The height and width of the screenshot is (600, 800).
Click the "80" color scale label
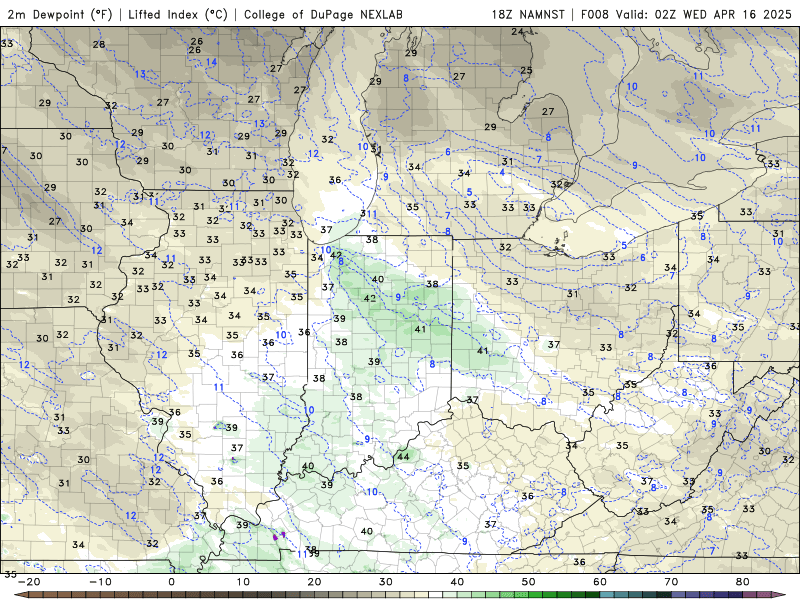tap(743, 582)
